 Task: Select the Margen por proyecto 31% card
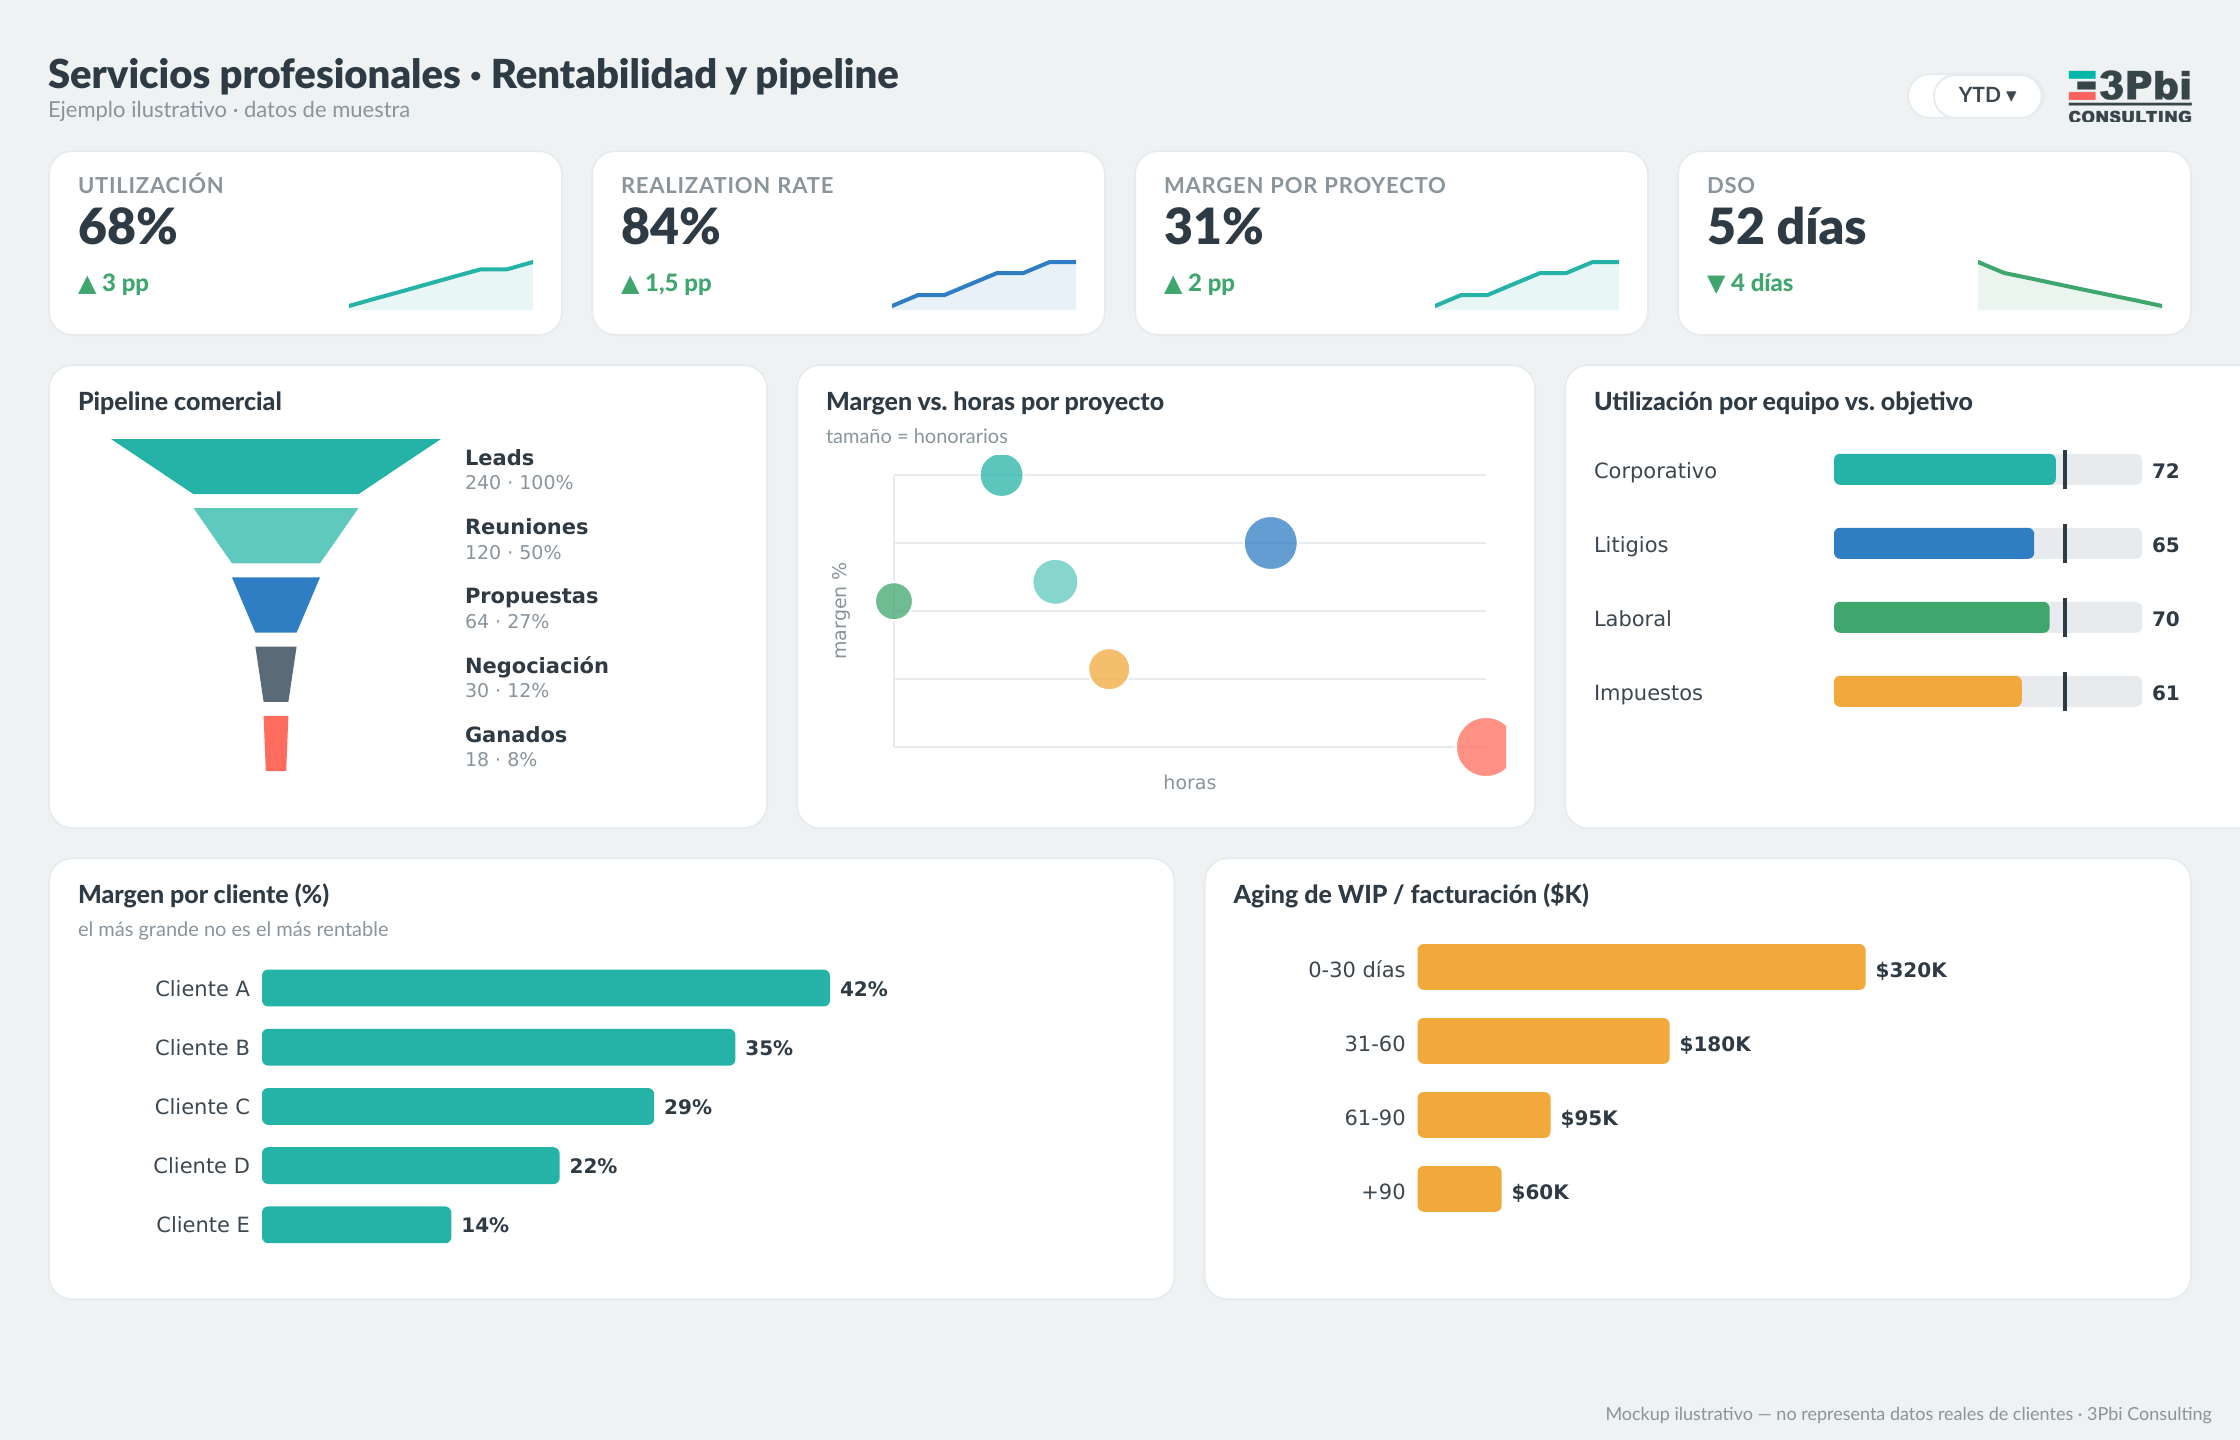click(1391, 243)
